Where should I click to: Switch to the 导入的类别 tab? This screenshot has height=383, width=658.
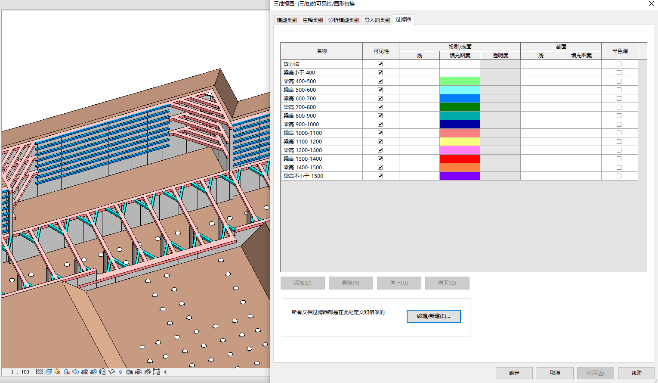(377, 20)
